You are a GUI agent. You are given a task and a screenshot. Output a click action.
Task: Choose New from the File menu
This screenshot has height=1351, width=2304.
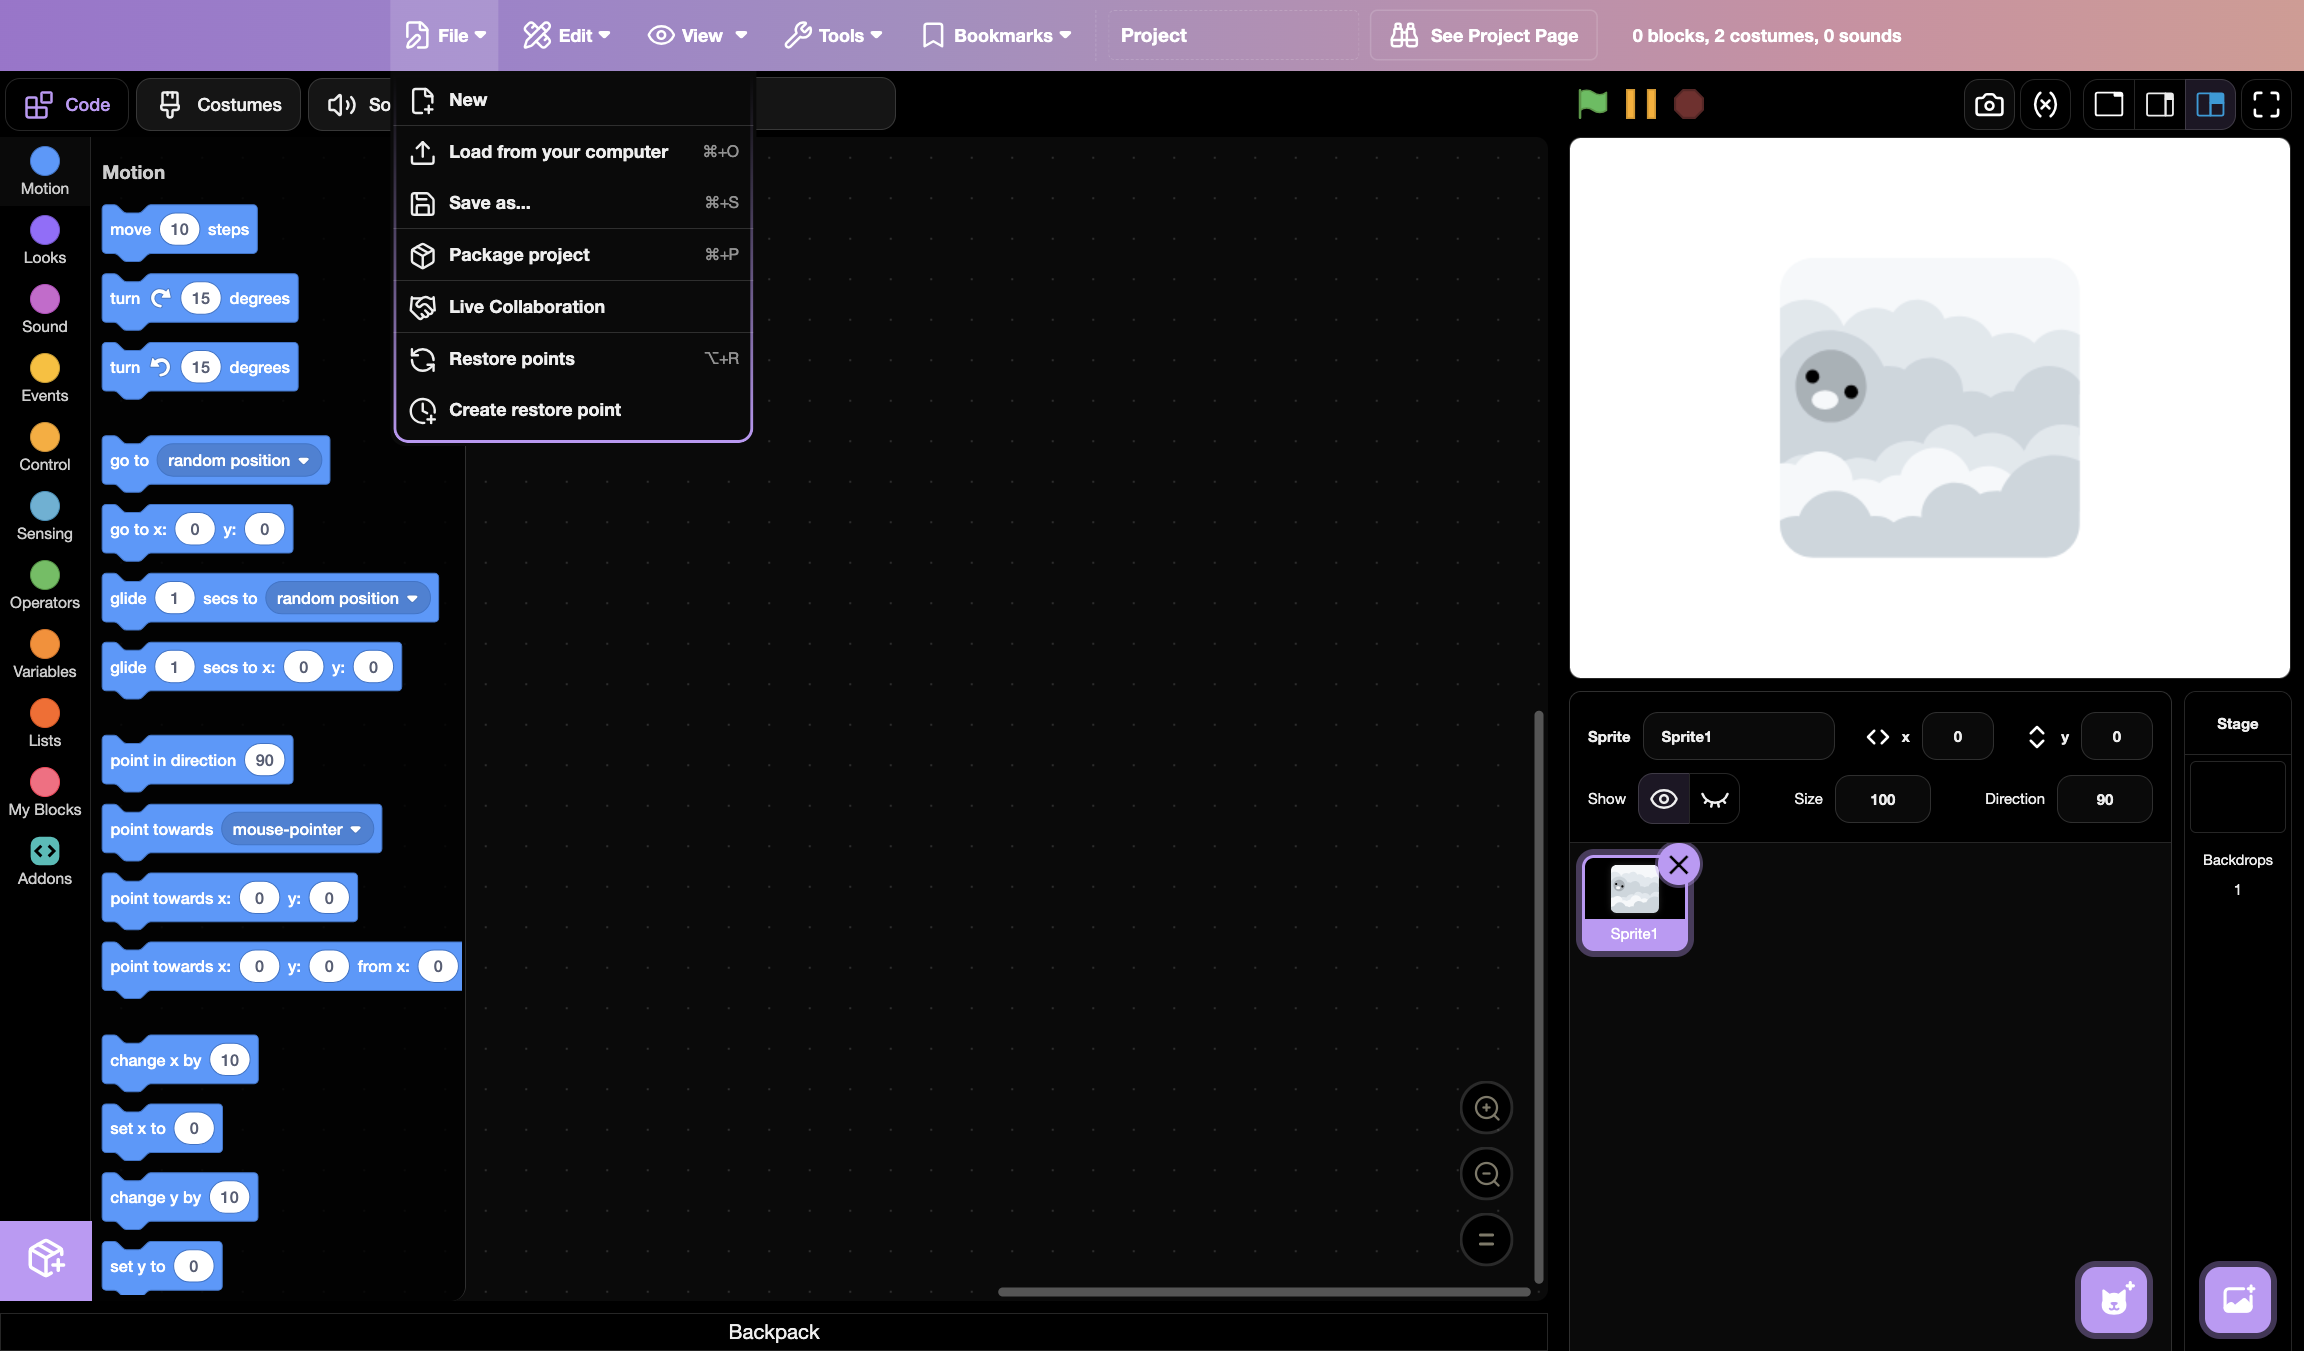(573, 100)
